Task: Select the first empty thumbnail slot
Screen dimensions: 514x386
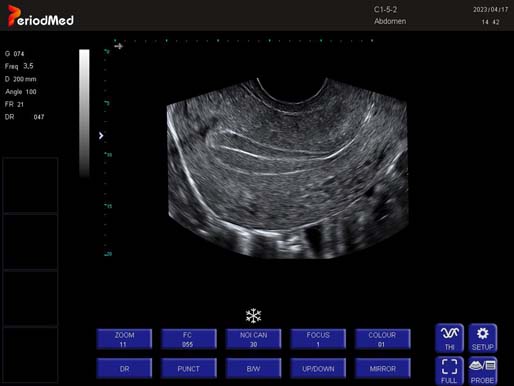Action: [x=31, y=185]
